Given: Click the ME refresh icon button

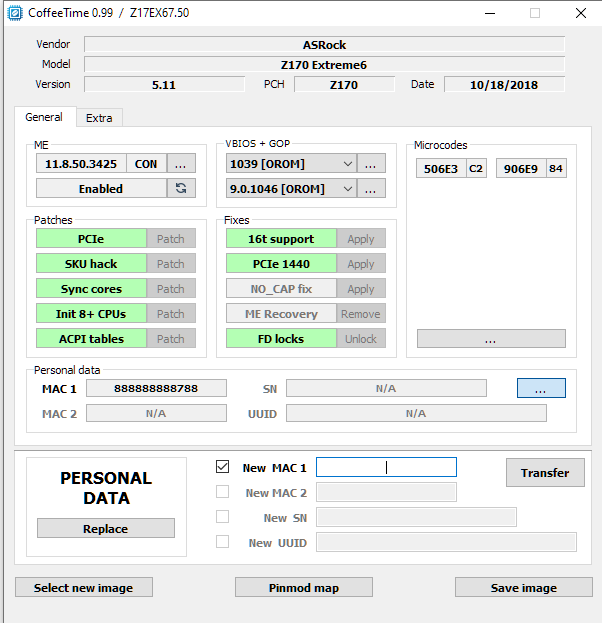Looking at the screenshot, I should 181,188.
